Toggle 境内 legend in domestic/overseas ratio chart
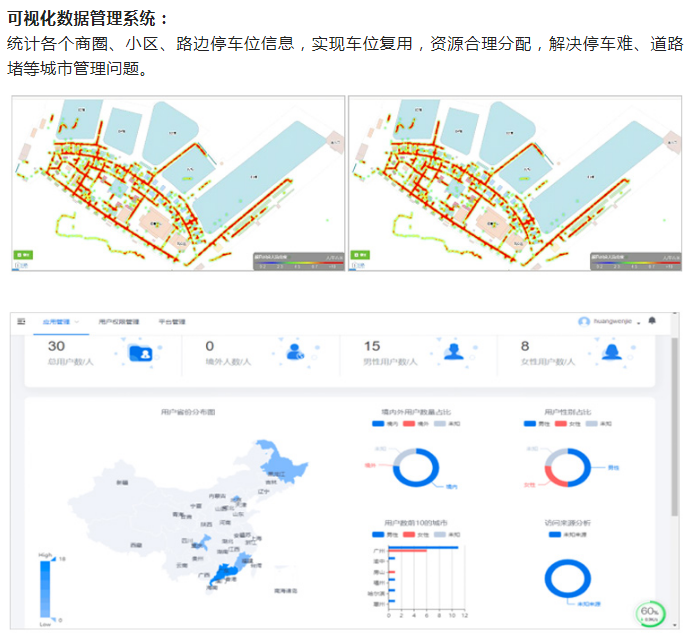689x634 pixels. click(x=378, y=423)
